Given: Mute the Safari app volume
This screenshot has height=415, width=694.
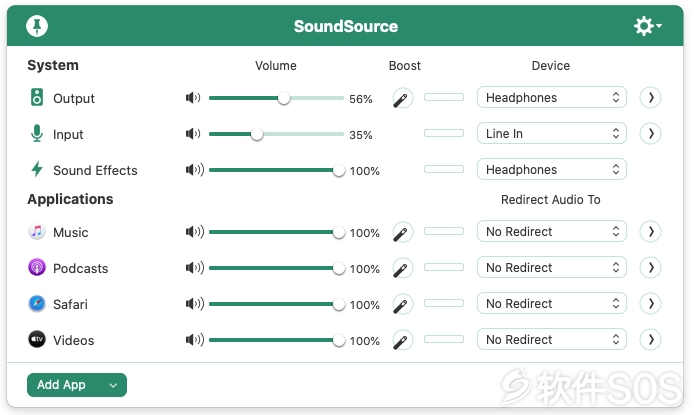Looking at the screenshot, I should coord(195,304).
